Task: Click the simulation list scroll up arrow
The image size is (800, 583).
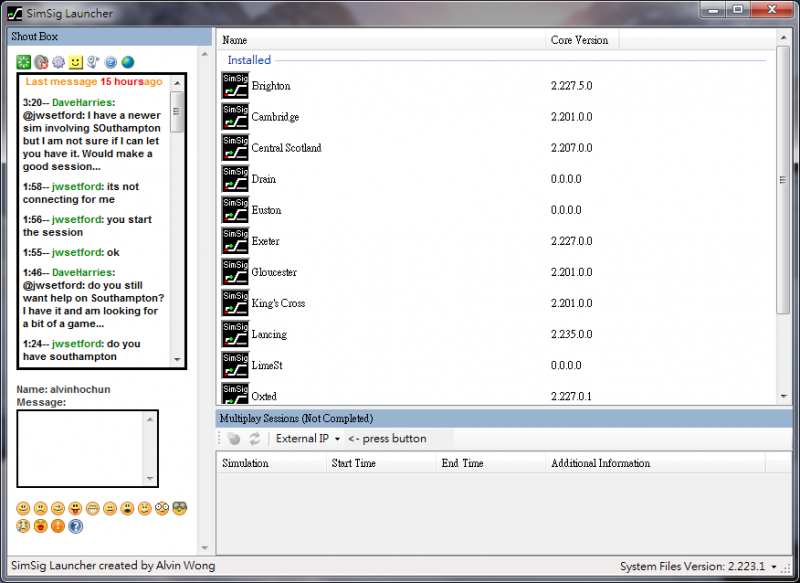Action: coord(783,37)
